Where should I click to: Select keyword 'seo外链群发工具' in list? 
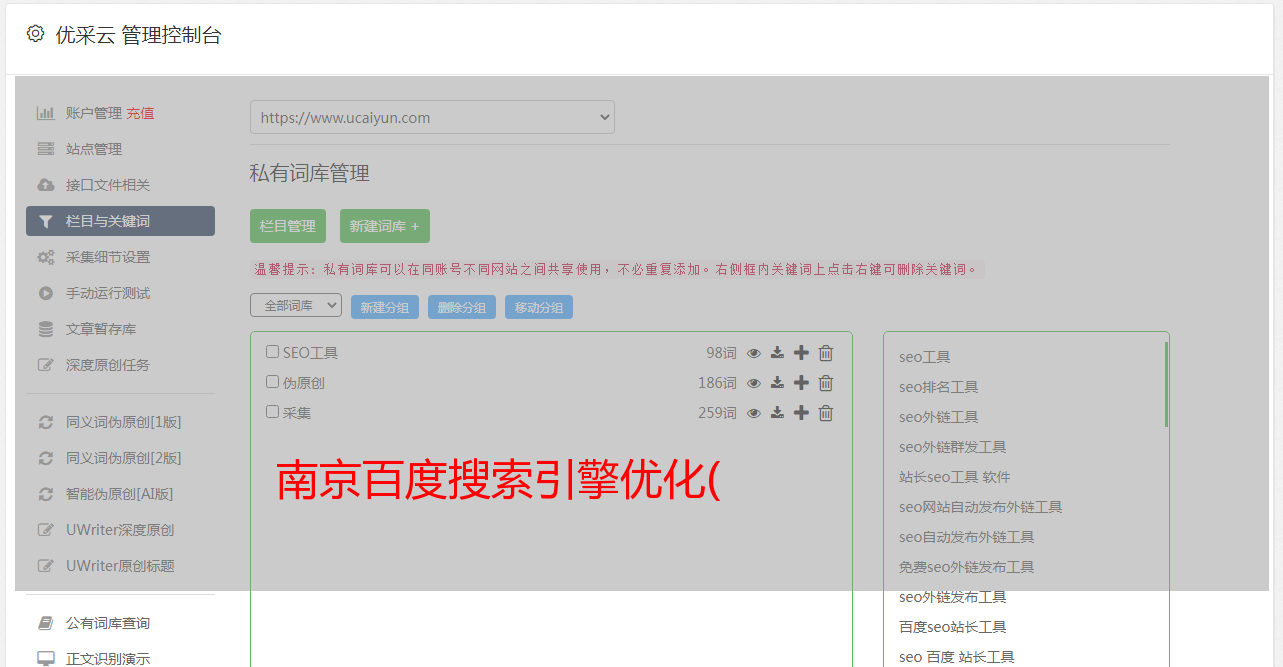click(952, 447)
